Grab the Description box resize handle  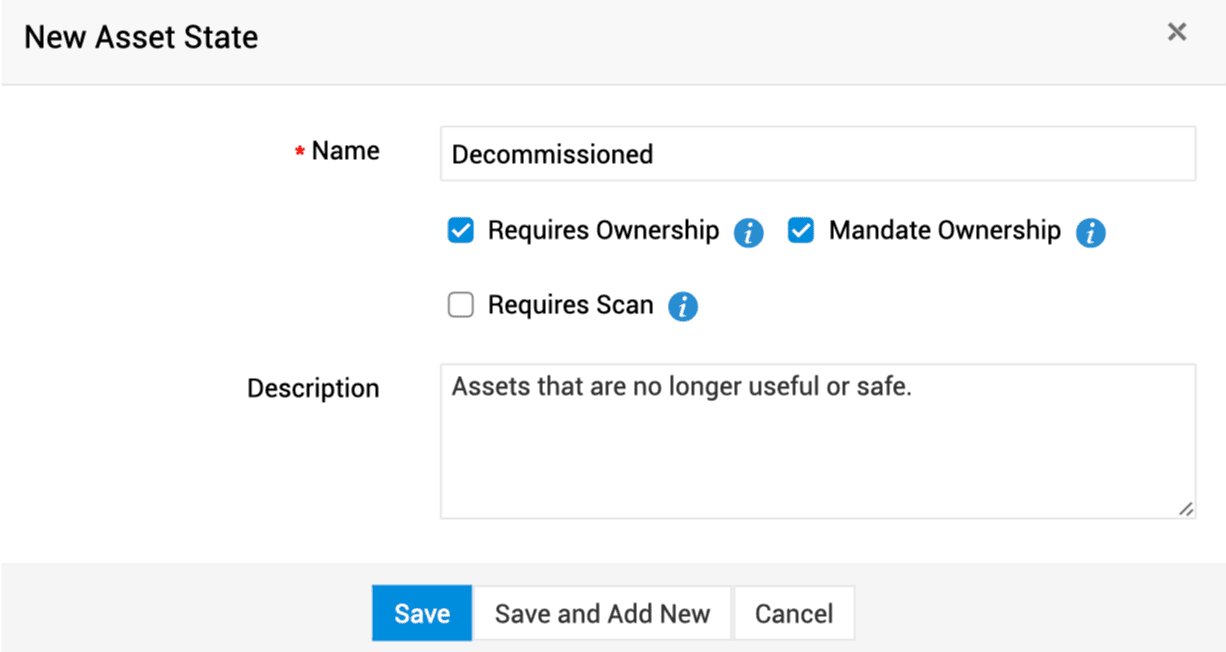pos(1185,509)
